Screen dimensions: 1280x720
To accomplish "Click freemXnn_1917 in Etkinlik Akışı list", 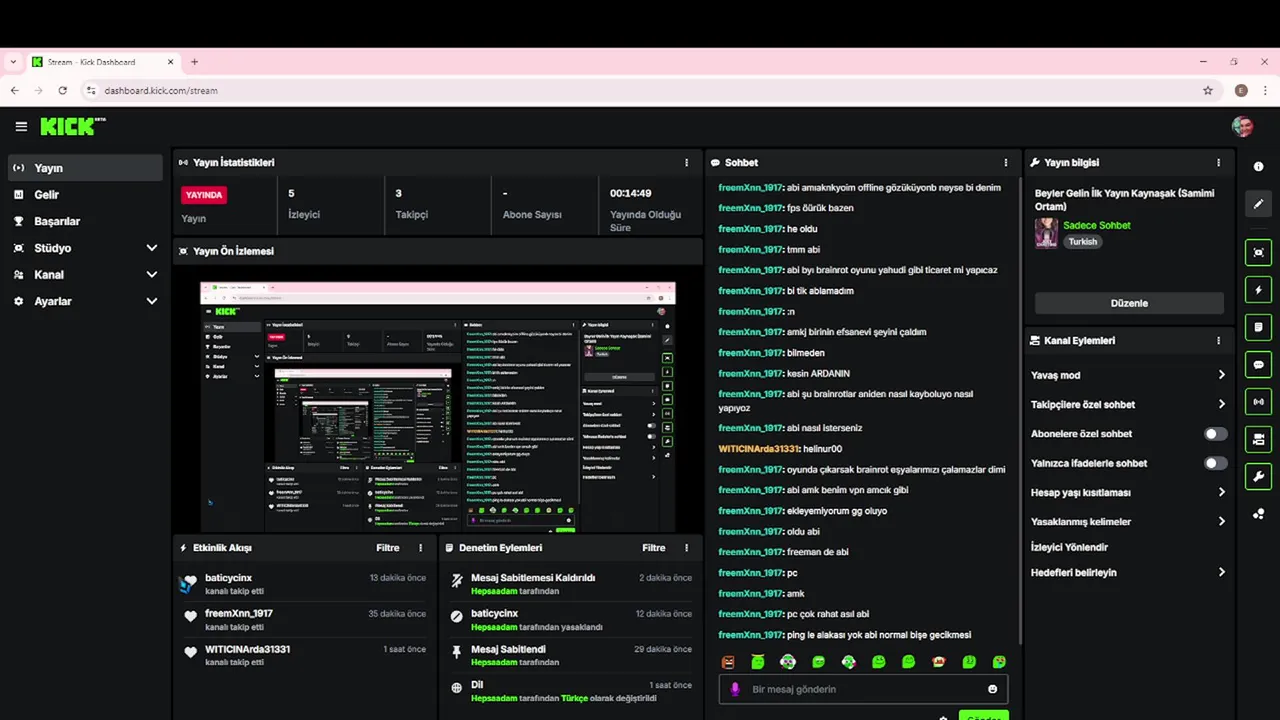I will point(239,613).
